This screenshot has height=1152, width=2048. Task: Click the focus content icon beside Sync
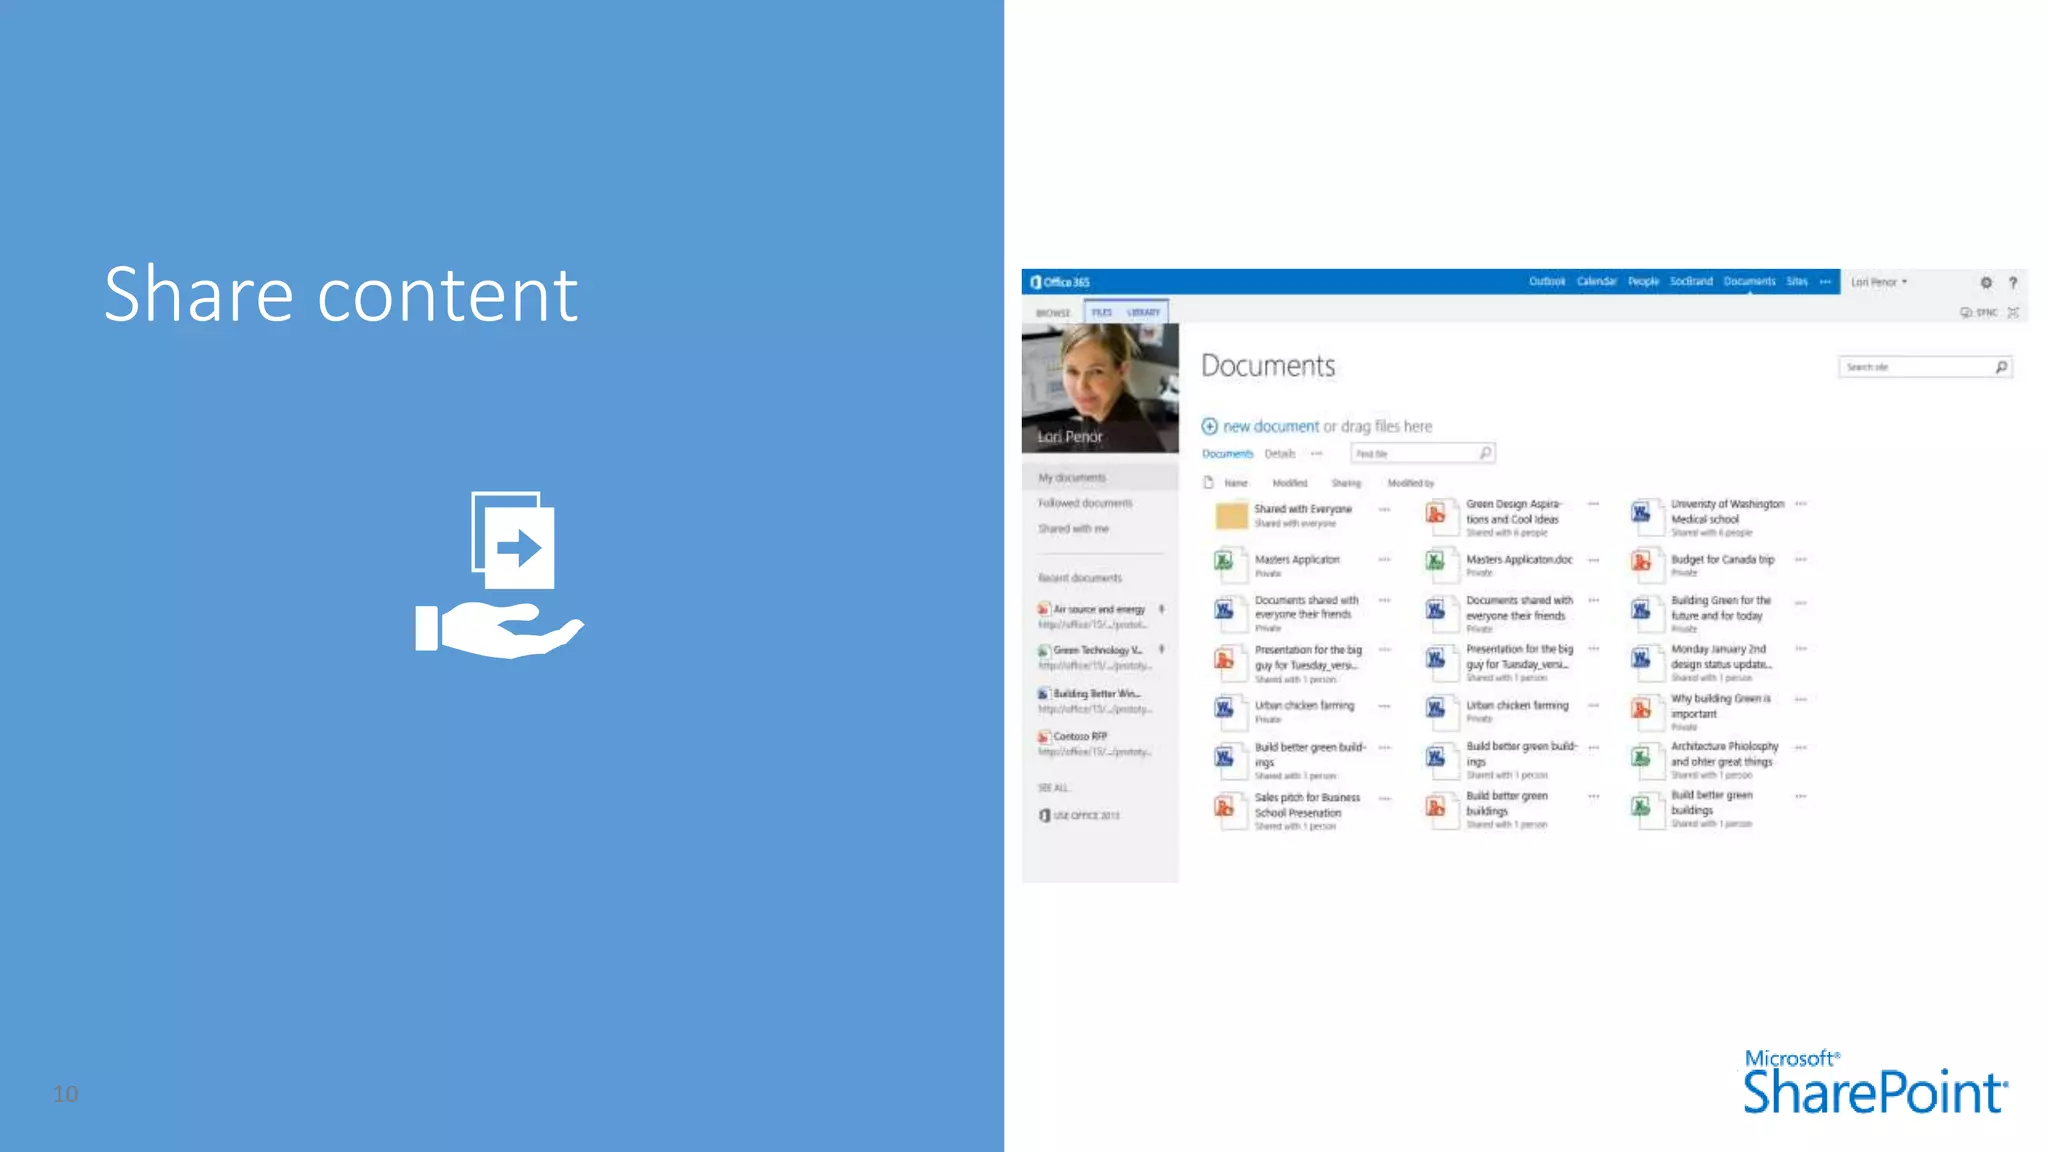click(2014, 313)
